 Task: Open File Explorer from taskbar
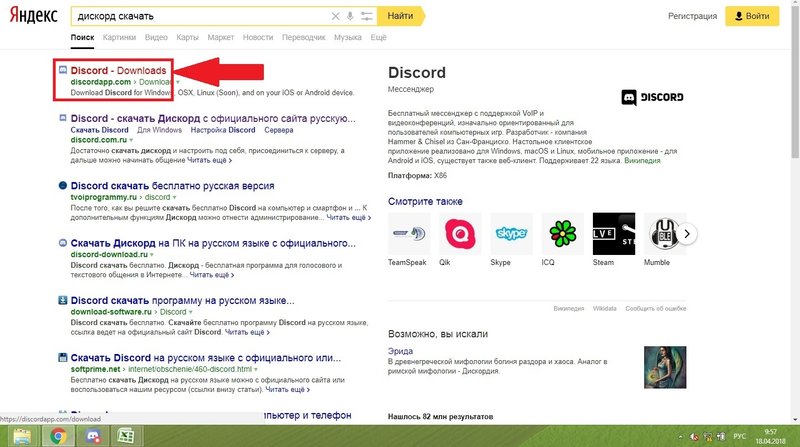[x=22, y=436]
